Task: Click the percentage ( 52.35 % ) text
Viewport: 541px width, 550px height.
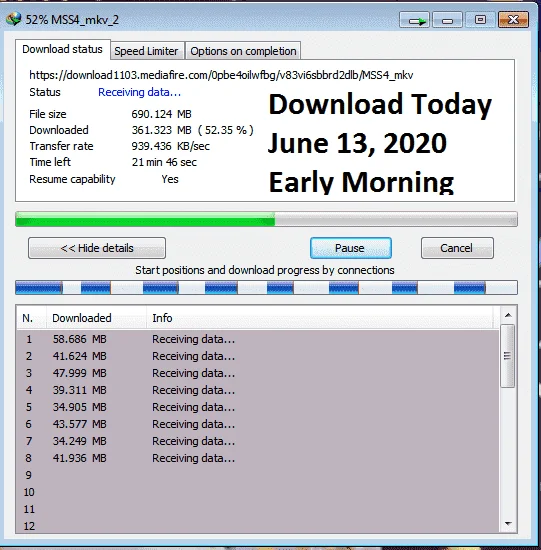Action: pyautogui.click(x=226, y=130)
